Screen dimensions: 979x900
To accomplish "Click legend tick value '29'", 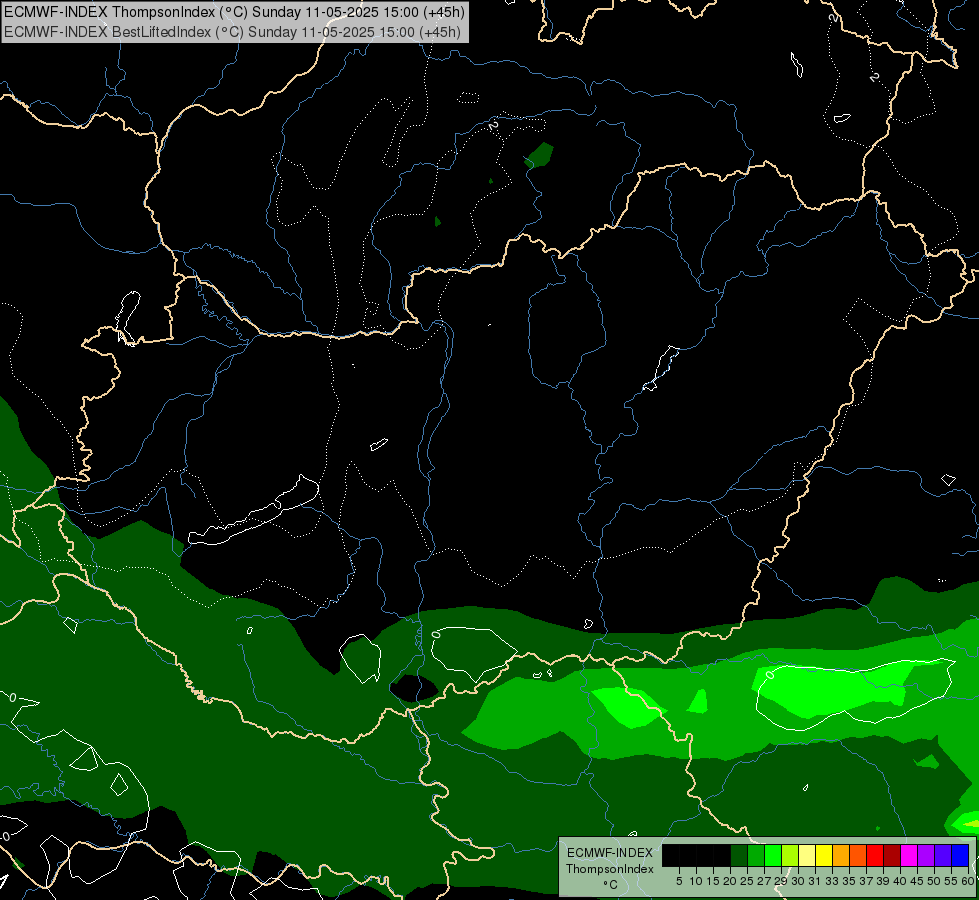I will tap(780, 881).
